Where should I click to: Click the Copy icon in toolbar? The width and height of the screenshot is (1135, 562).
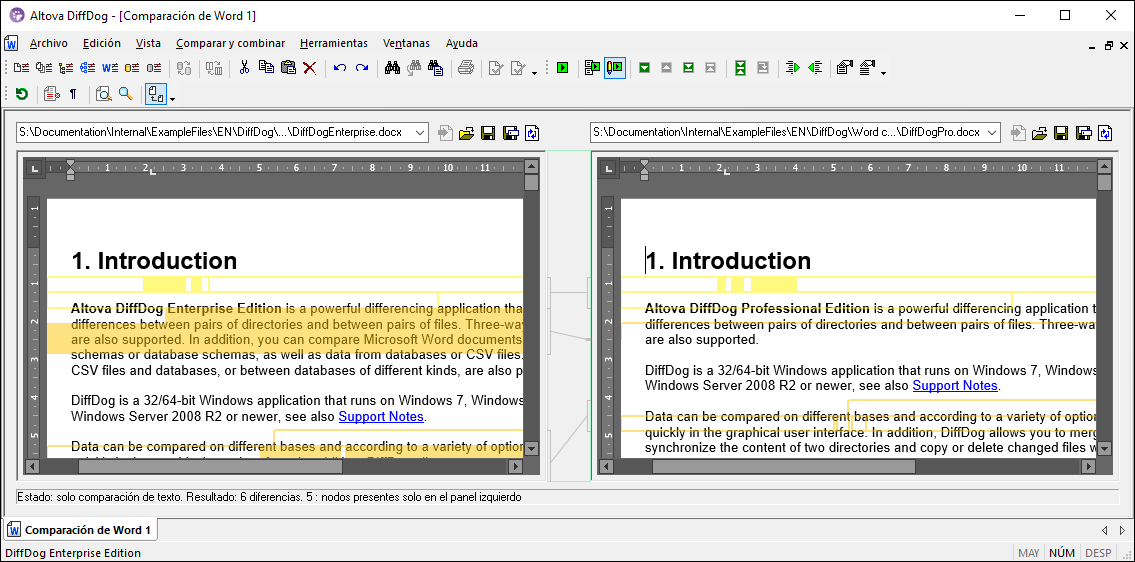click(x=266, y=68)
